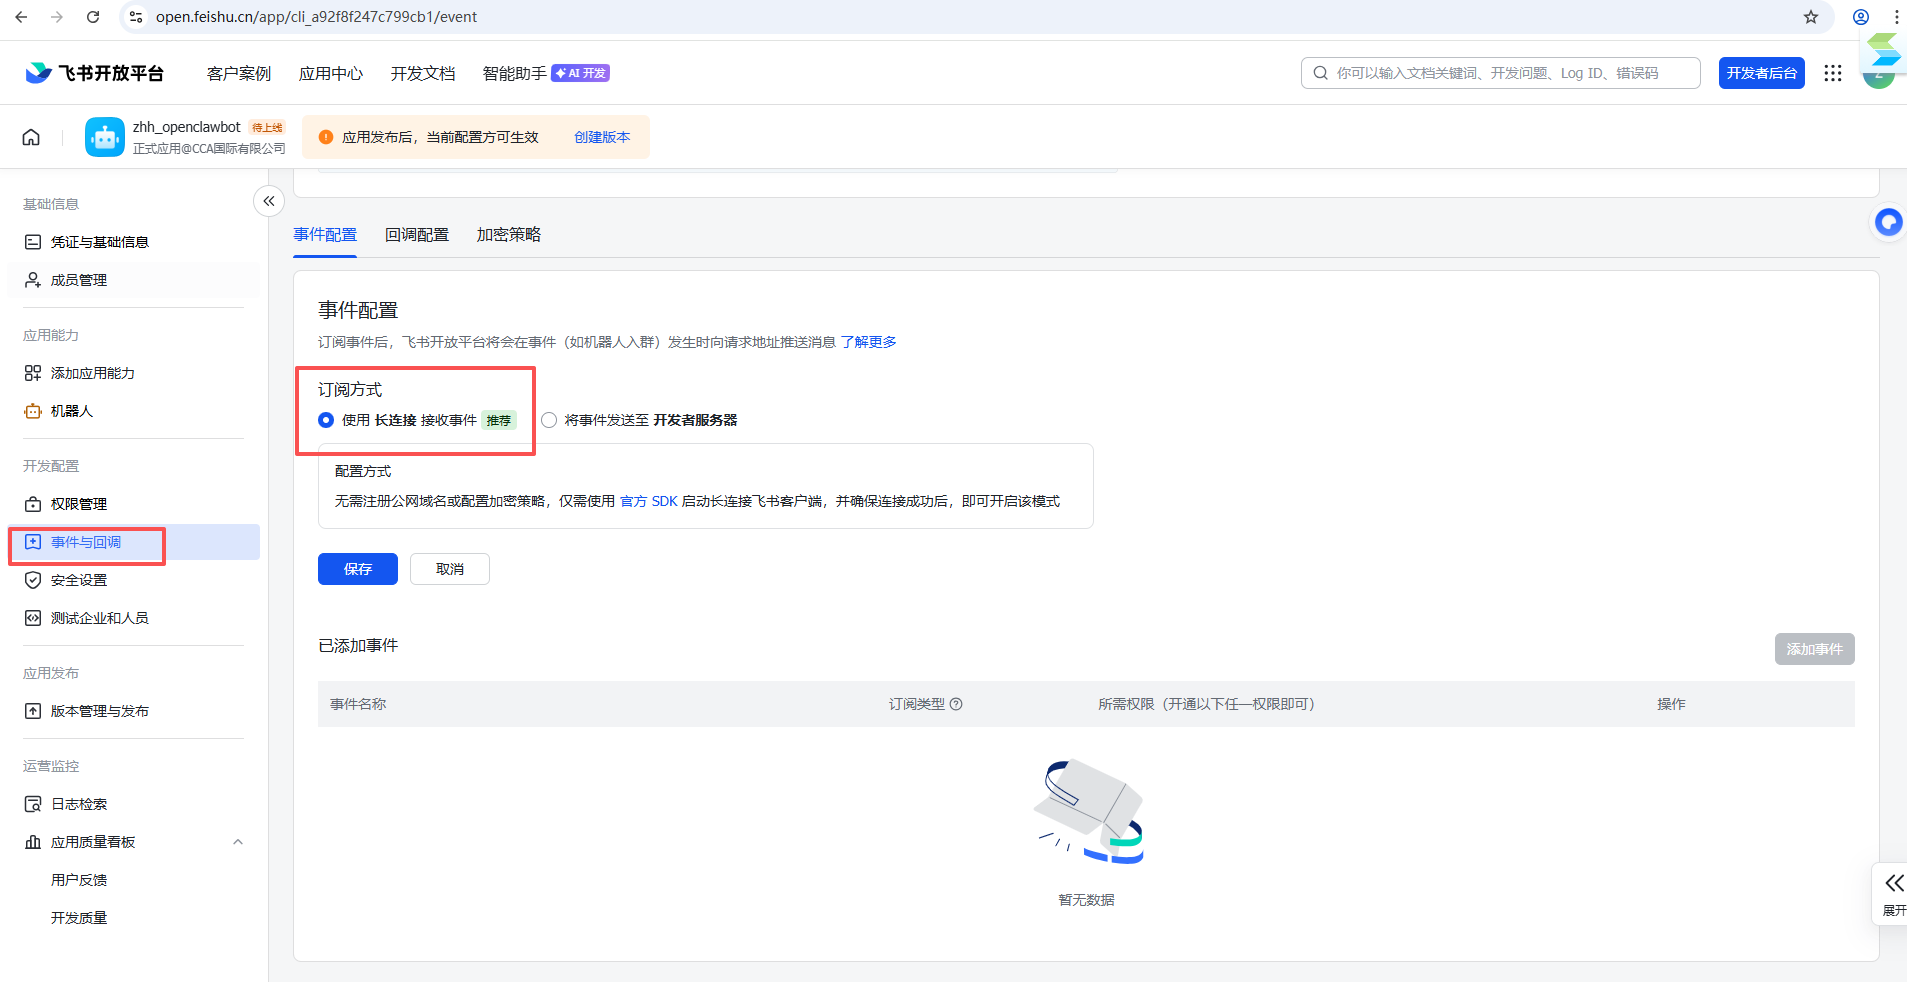Open 开发文档 in top navigation
This screenshot has height=982, width=1907.
click(x=423, y=73)
